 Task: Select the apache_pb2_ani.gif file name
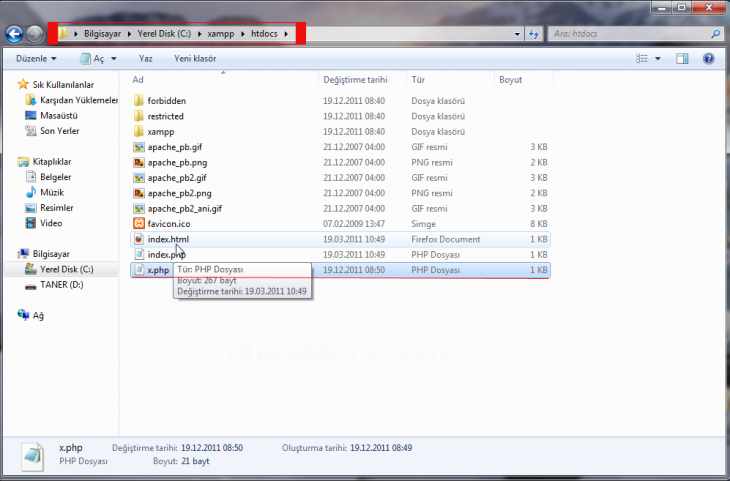184,208
